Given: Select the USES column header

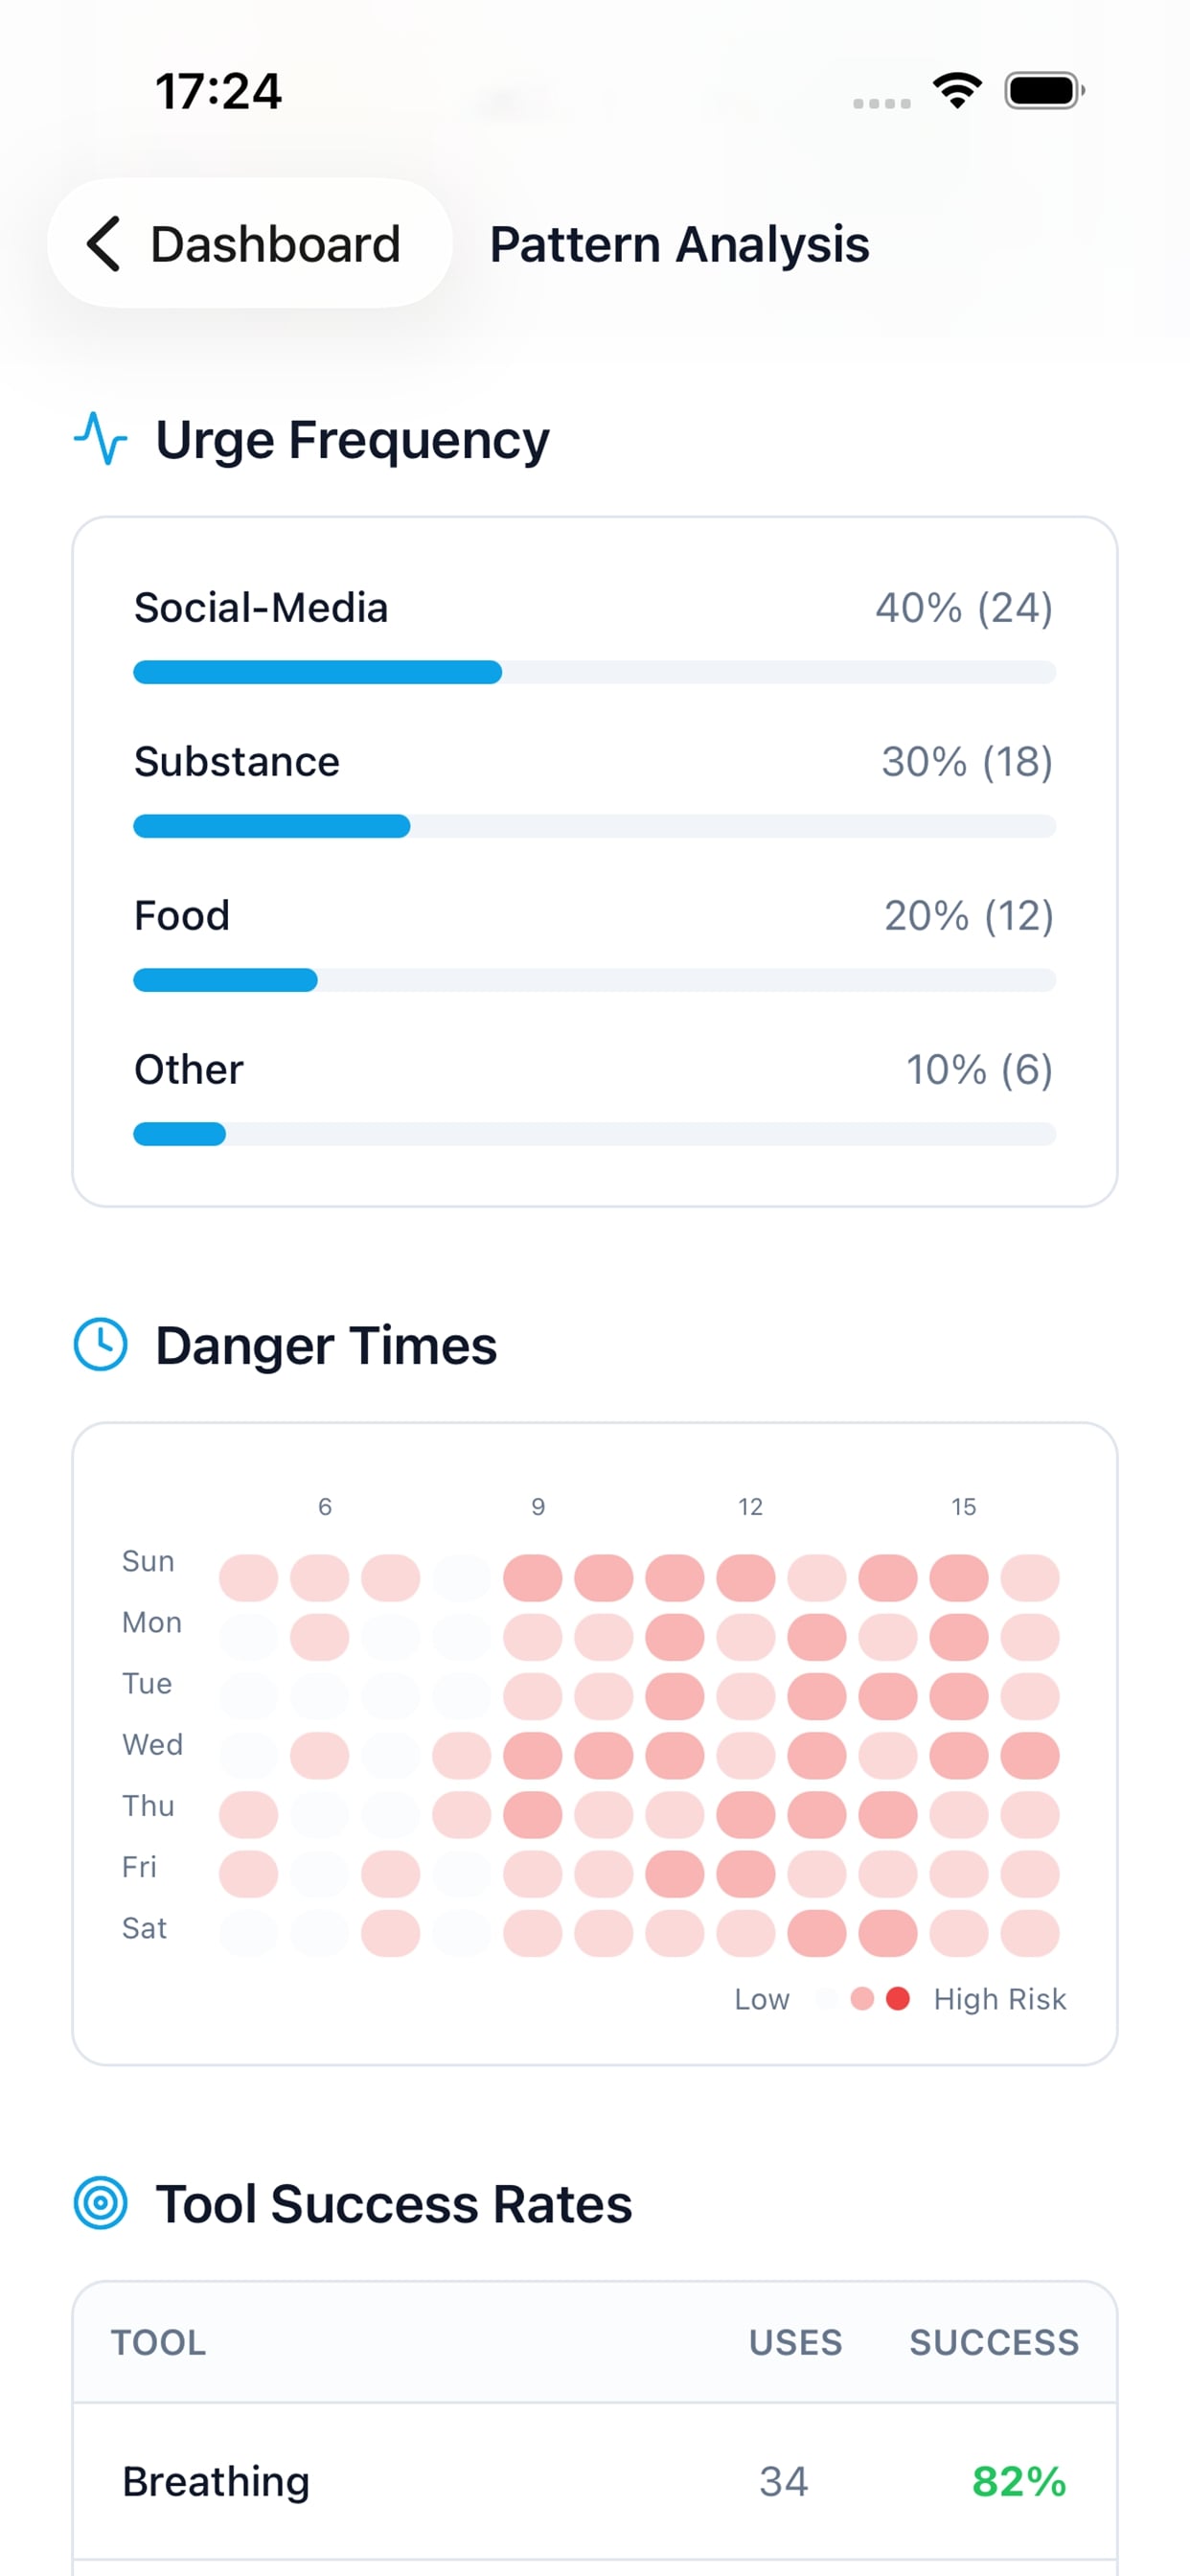Looking at the screenshot, I should coord(794,2342).
